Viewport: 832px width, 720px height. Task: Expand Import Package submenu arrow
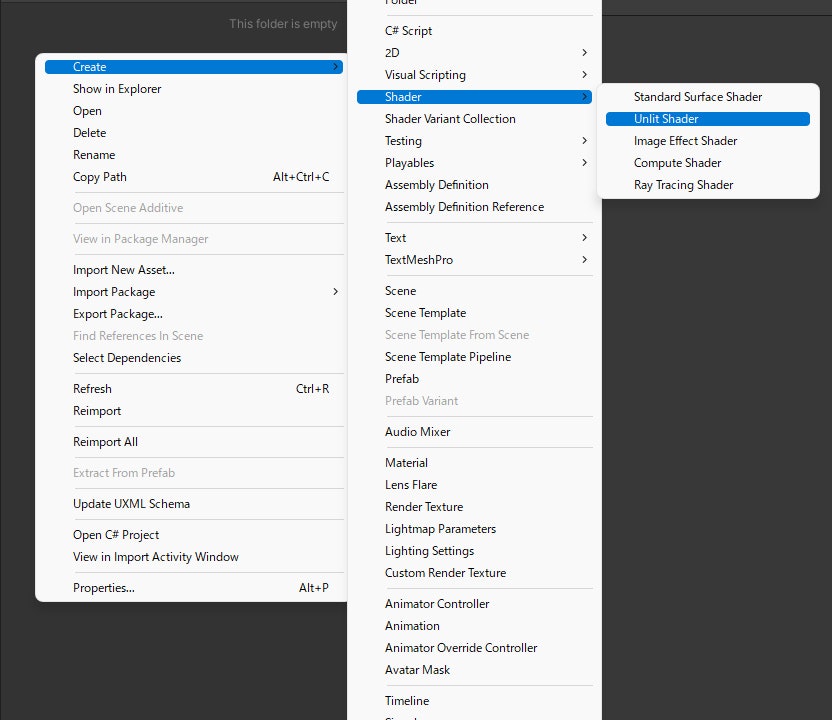(x=335, y=292)
